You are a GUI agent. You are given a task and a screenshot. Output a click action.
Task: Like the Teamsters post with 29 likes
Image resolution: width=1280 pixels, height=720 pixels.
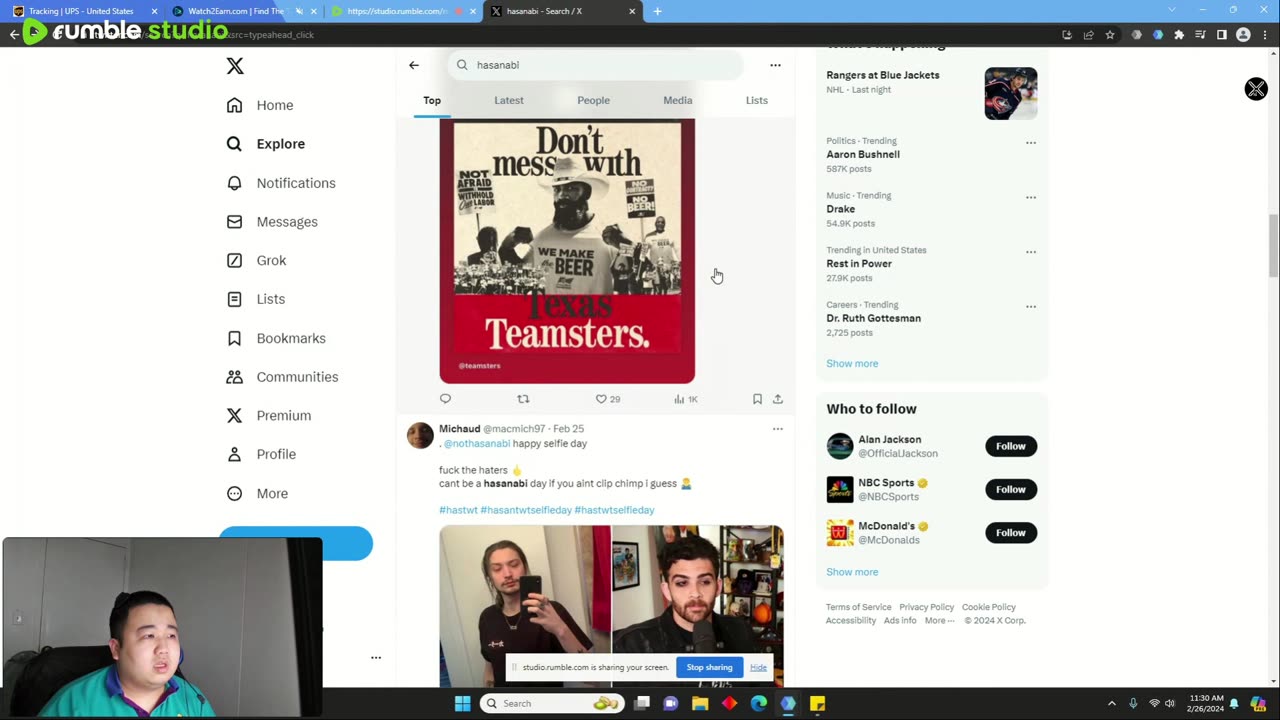(x=608, y=399)
